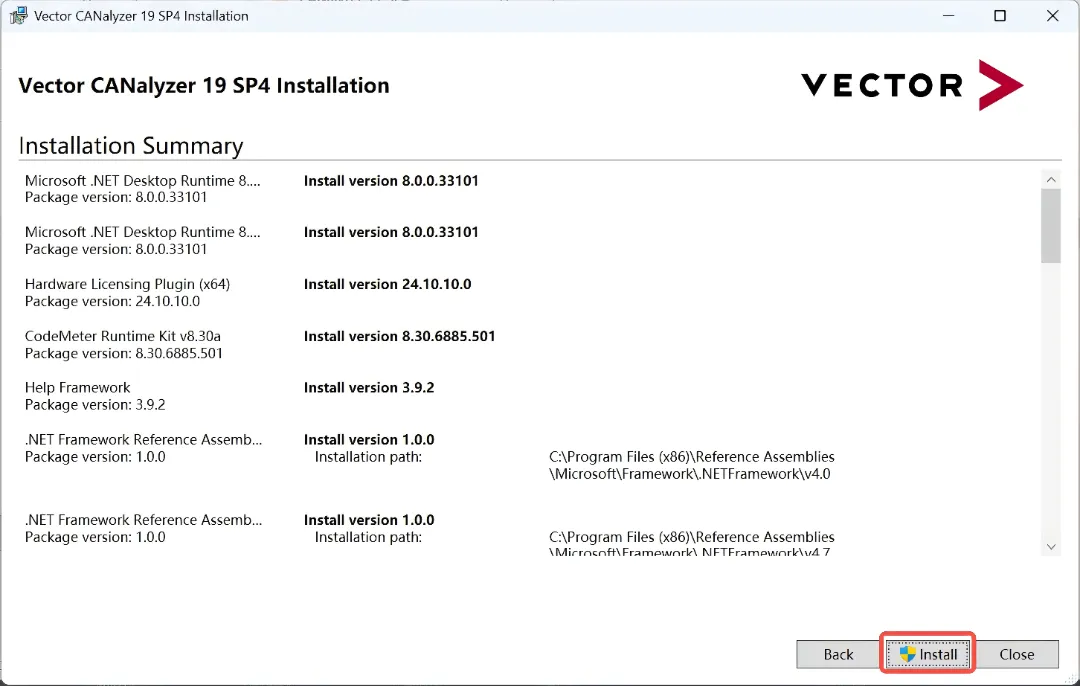Click the installer icon in title bar
The height and width of the screenshot is (686, 1080).
pyautogui.click(x=19, y=15)
